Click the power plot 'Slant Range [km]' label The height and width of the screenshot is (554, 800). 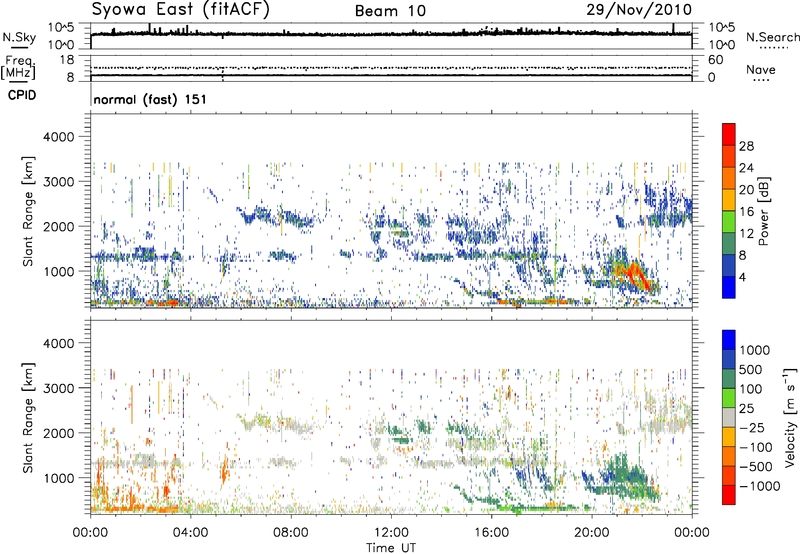28,211
